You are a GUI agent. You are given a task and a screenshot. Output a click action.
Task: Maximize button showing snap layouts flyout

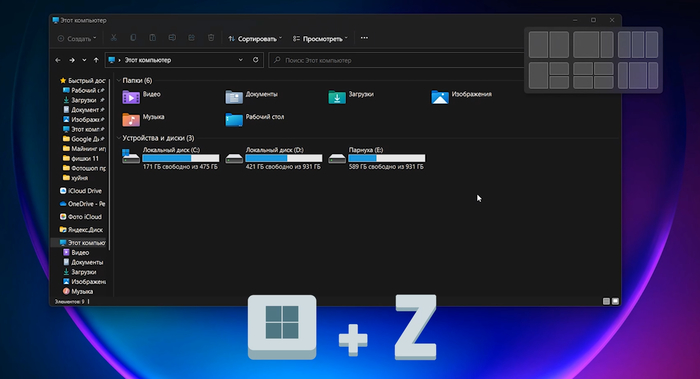click(593, 20)
